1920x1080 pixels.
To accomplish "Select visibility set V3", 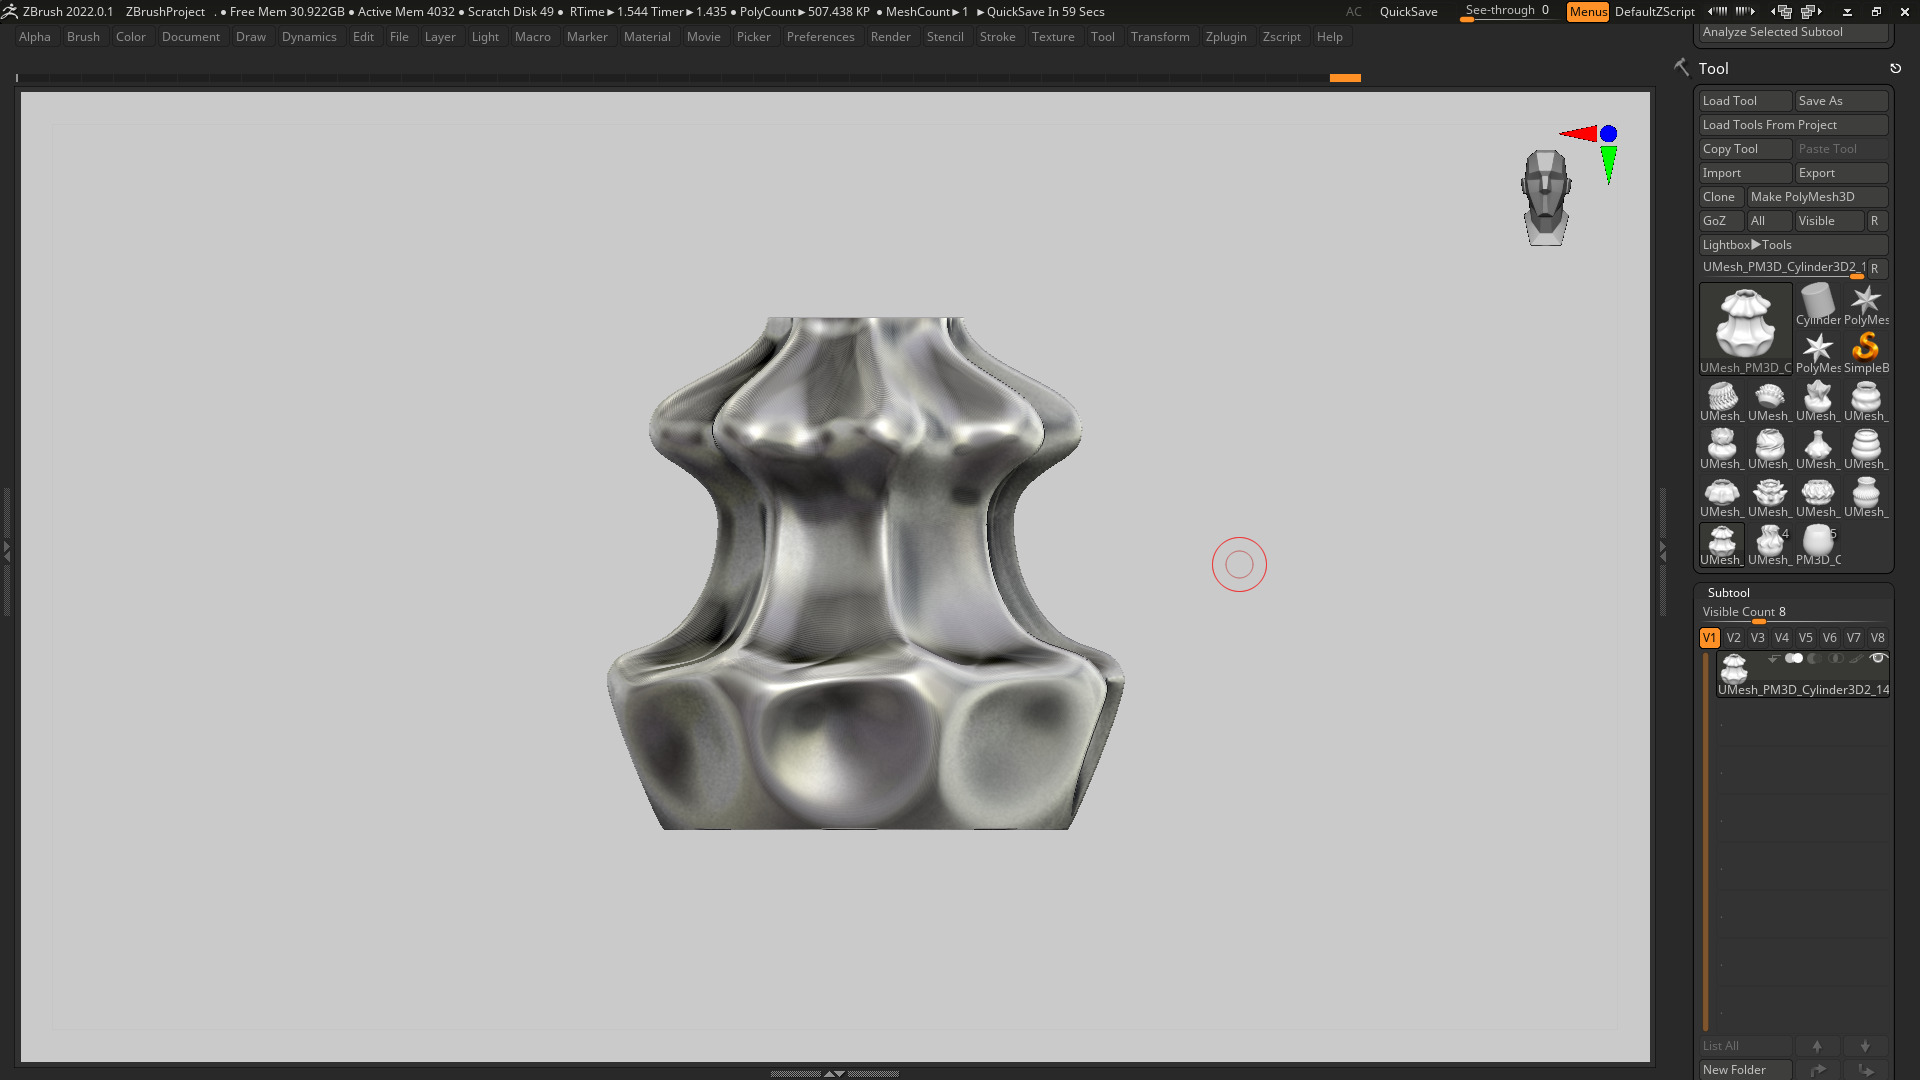I will tap(1757, 638).
